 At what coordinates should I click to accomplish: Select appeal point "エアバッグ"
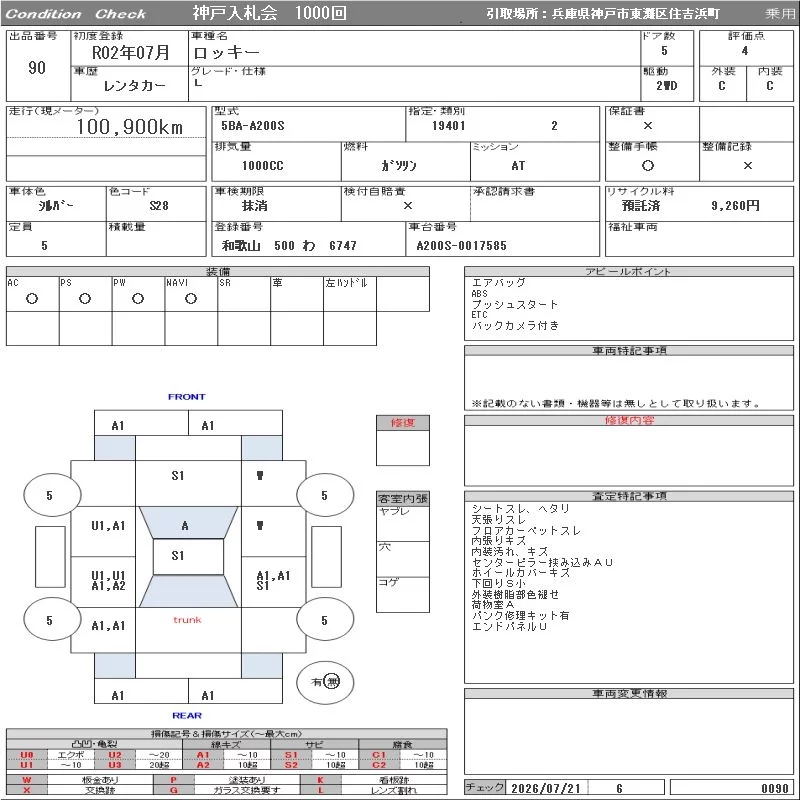click(498, 283)
